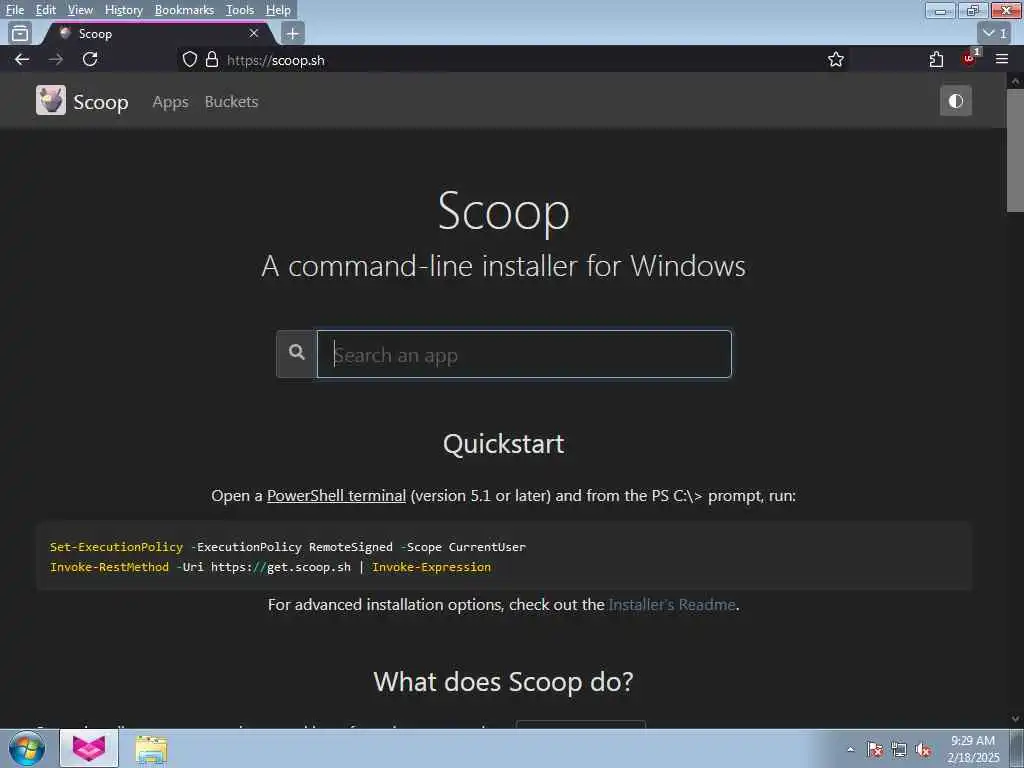1024x768 pixels.
Task: Go to the Apps page
Action: [x=170, y=102]
